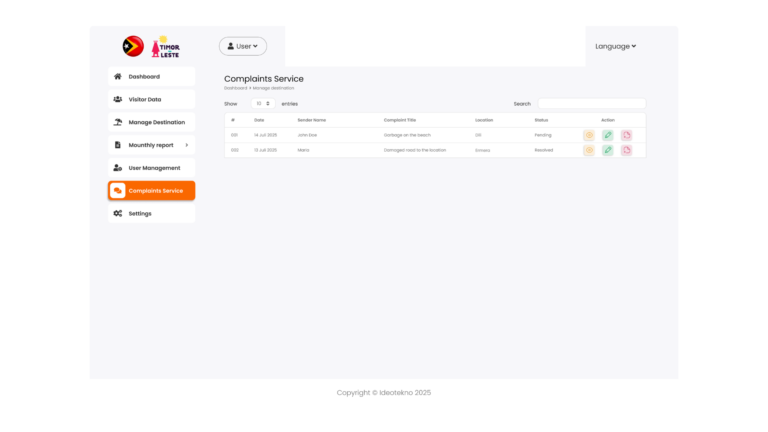Image resolution: width=768 pixels, height=432 pixels.
Task: Click the sender name 'Maria'
Action: 303,150
